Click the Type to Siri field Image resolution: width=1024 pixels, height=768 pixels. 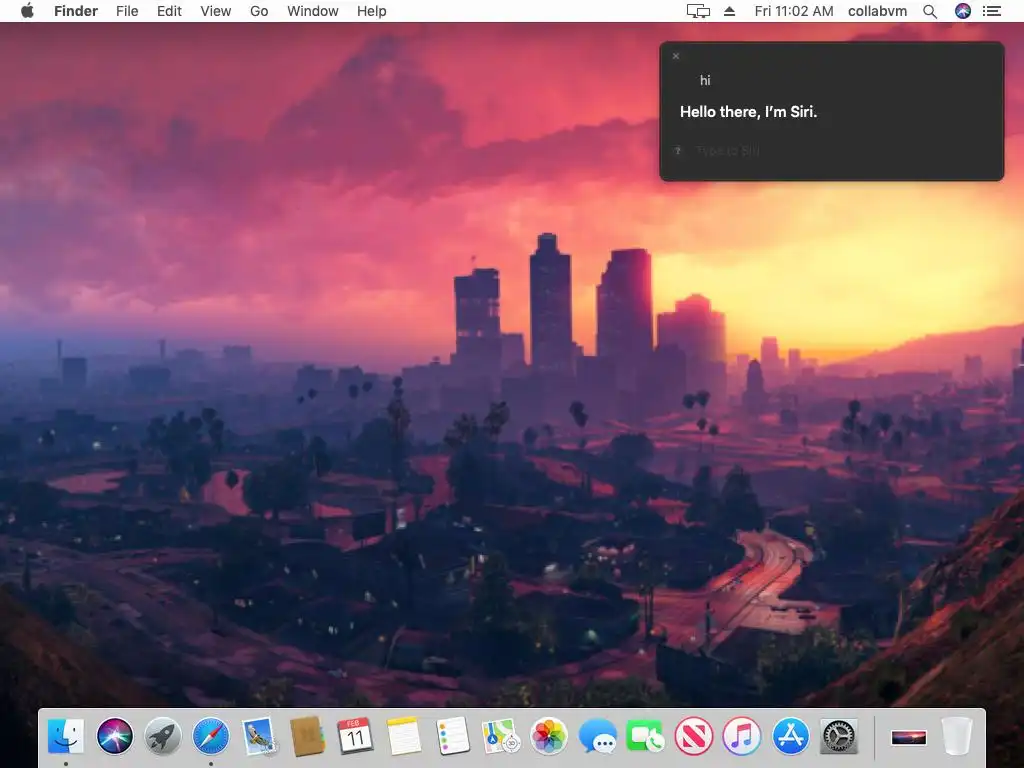click(728, 151)
